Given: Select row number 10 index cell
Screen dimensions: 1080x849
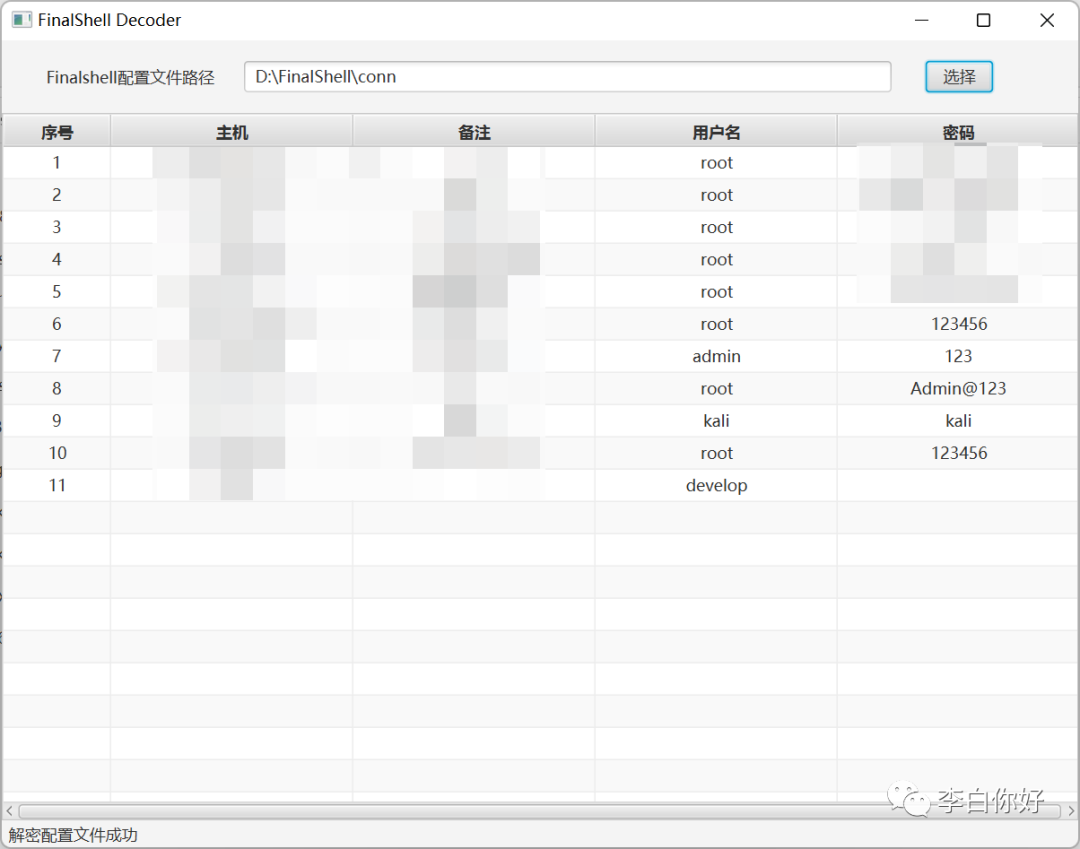Looking at the screenshot, I should [x=57, y=453].
